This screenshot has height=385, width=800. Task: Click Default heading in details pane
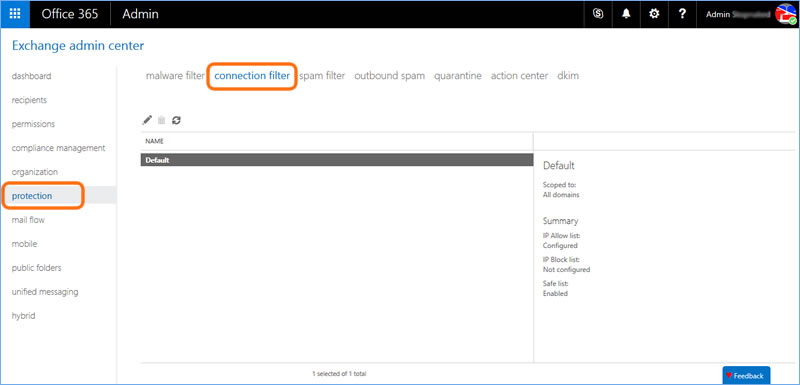pyautogui.click(x=559, y=166)
